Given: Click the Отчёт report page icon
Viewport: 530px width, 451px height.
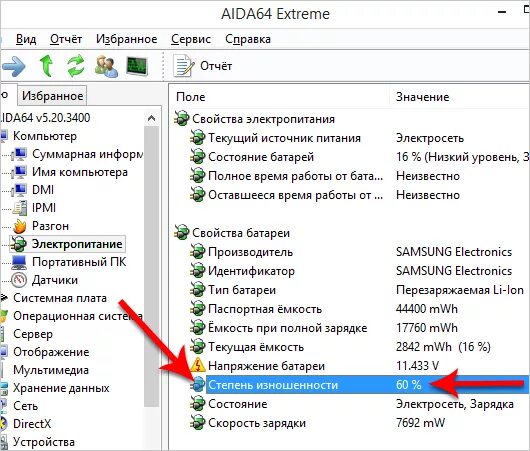Looking at the screenshot, I should [x=184, y=66].
